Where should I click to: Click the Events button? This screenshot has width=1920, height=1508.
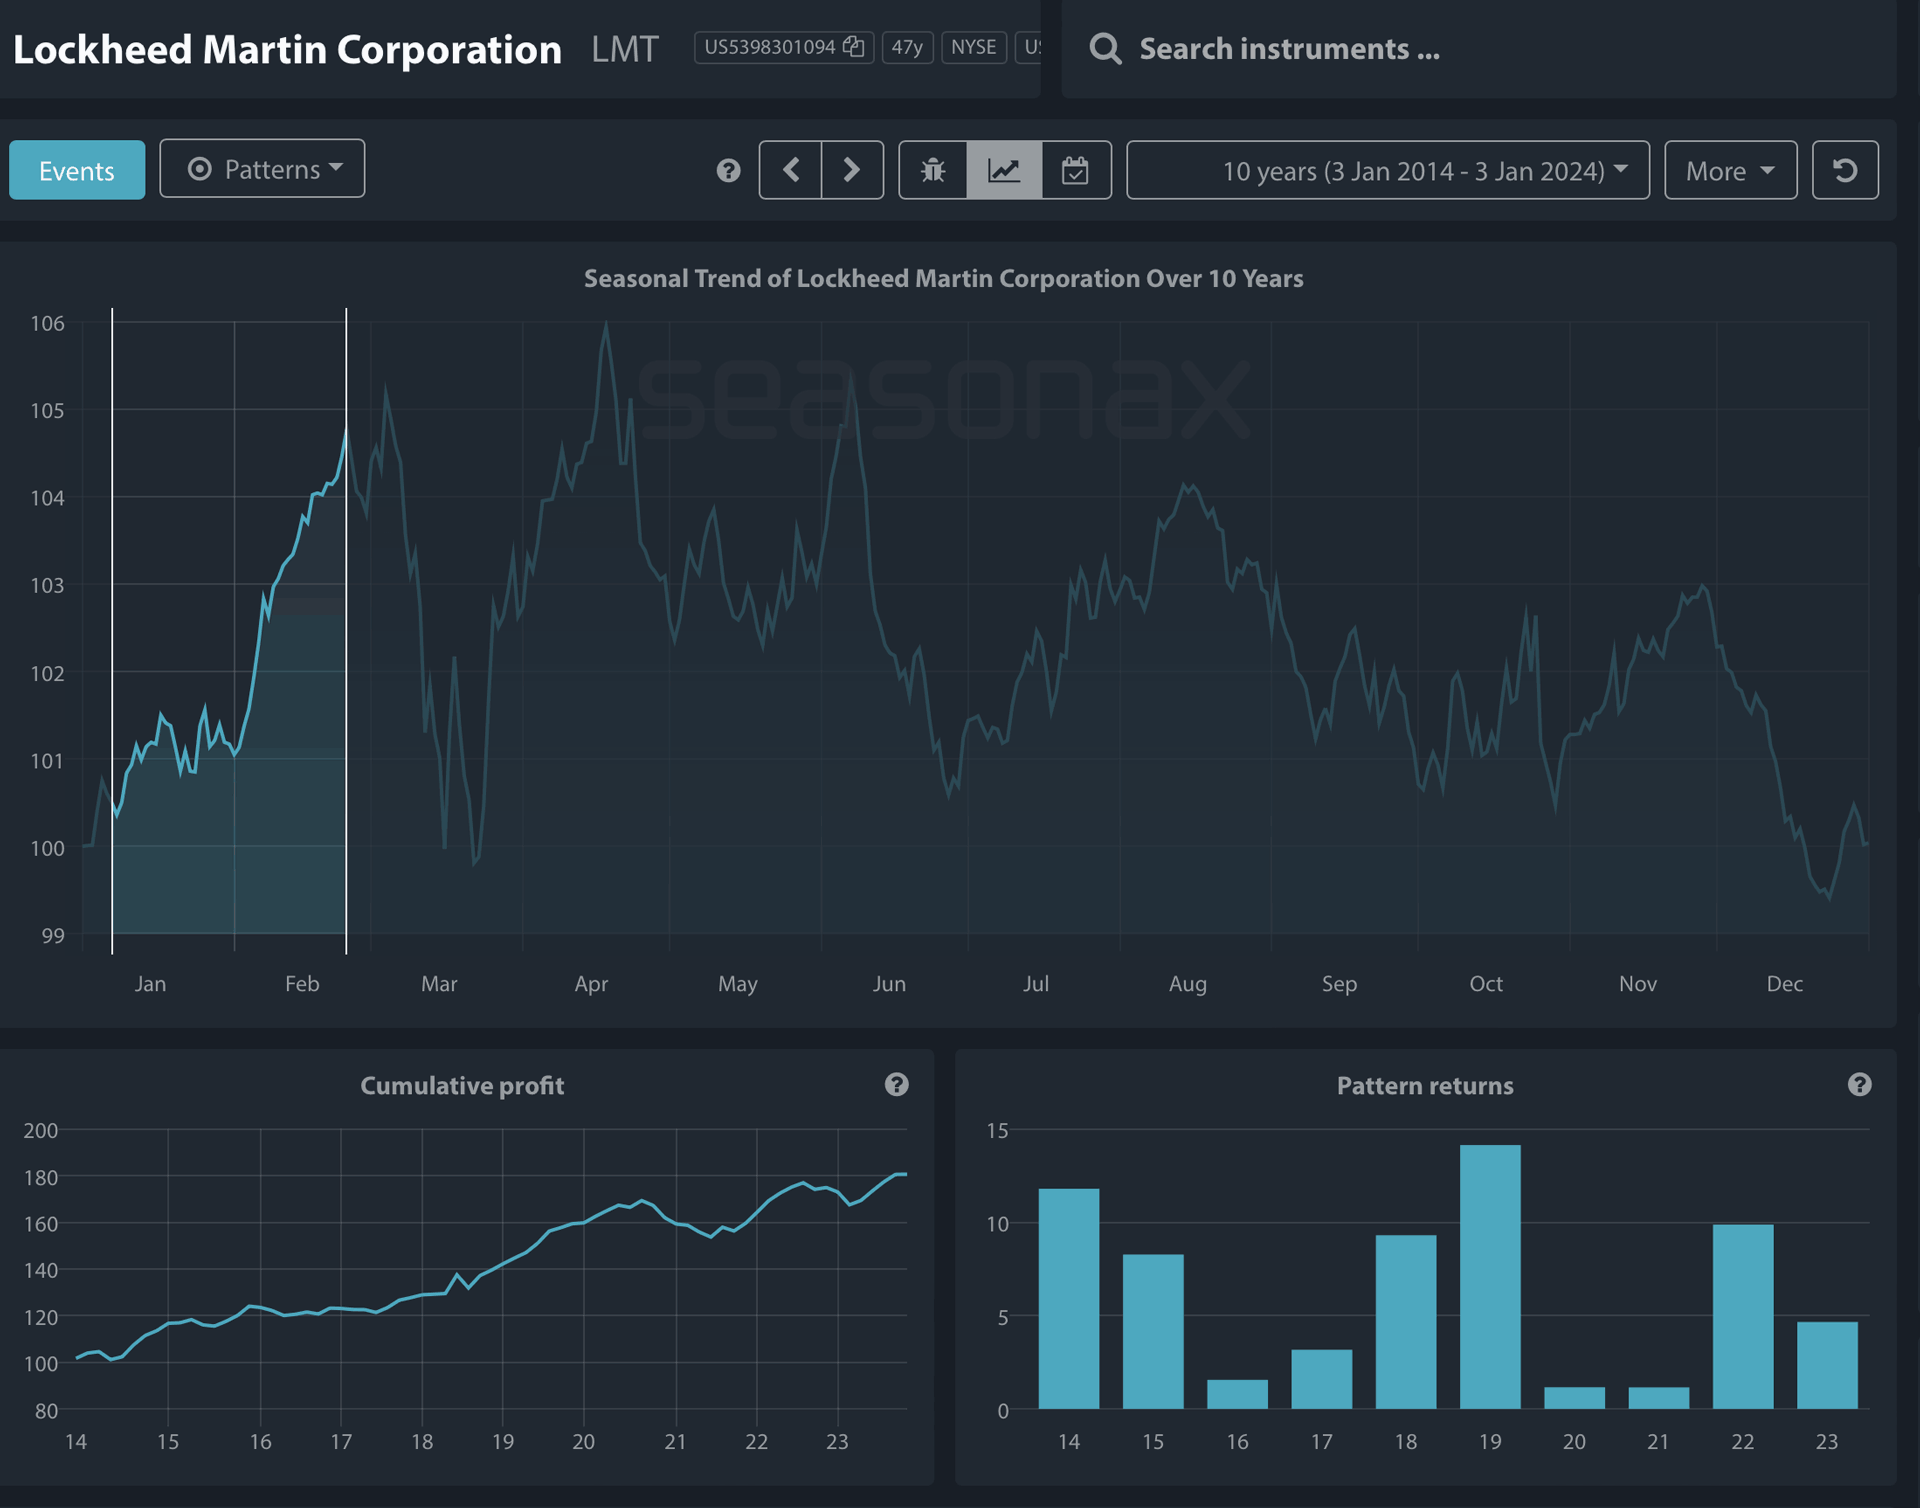[77, 170]
